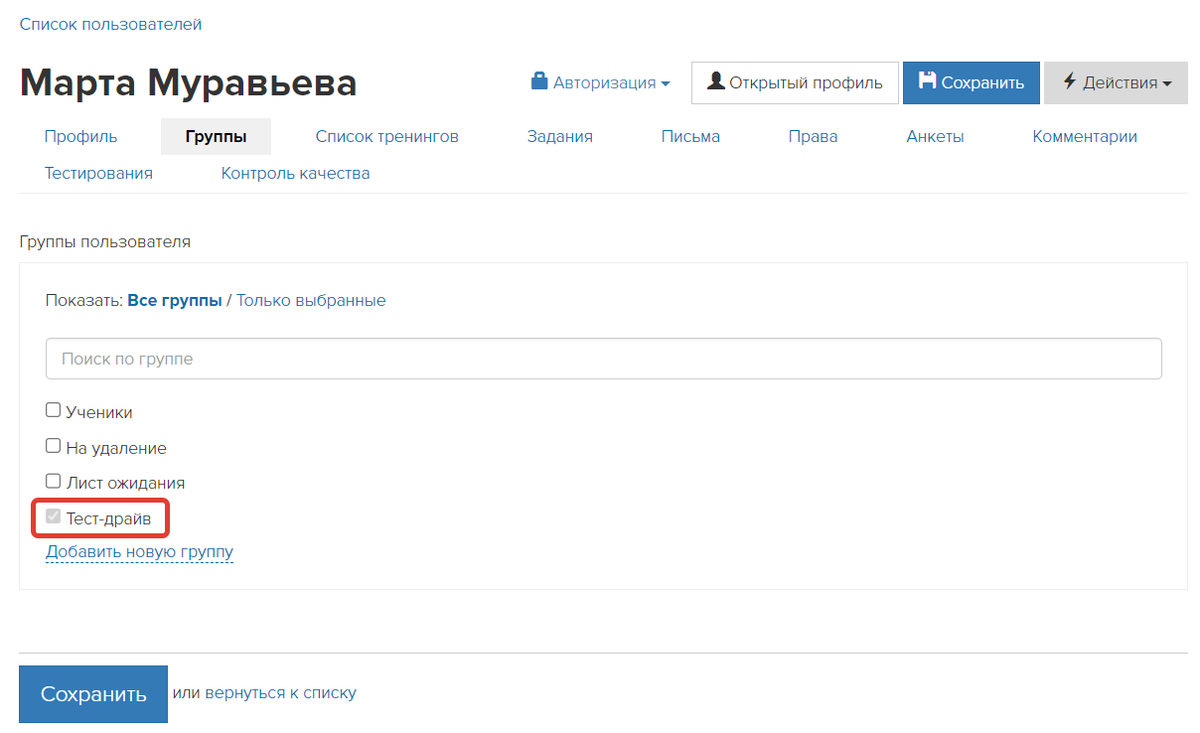The width and height of the screenshot is (1200, 733).
Task: Open the Список тренингов tab
Action: 387,137
